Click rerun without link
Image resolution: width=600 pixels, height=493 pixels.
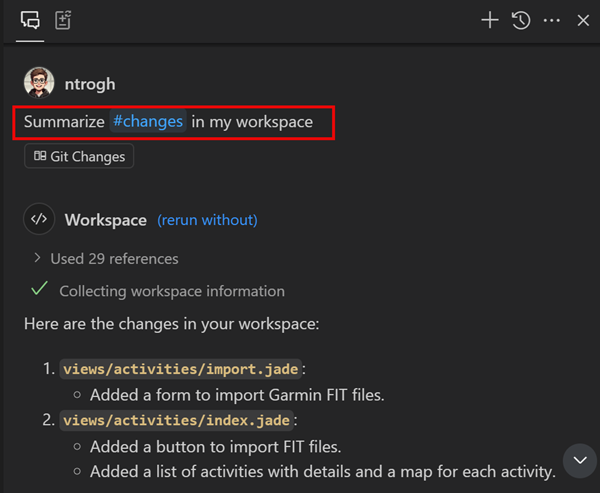coord(207,220)
